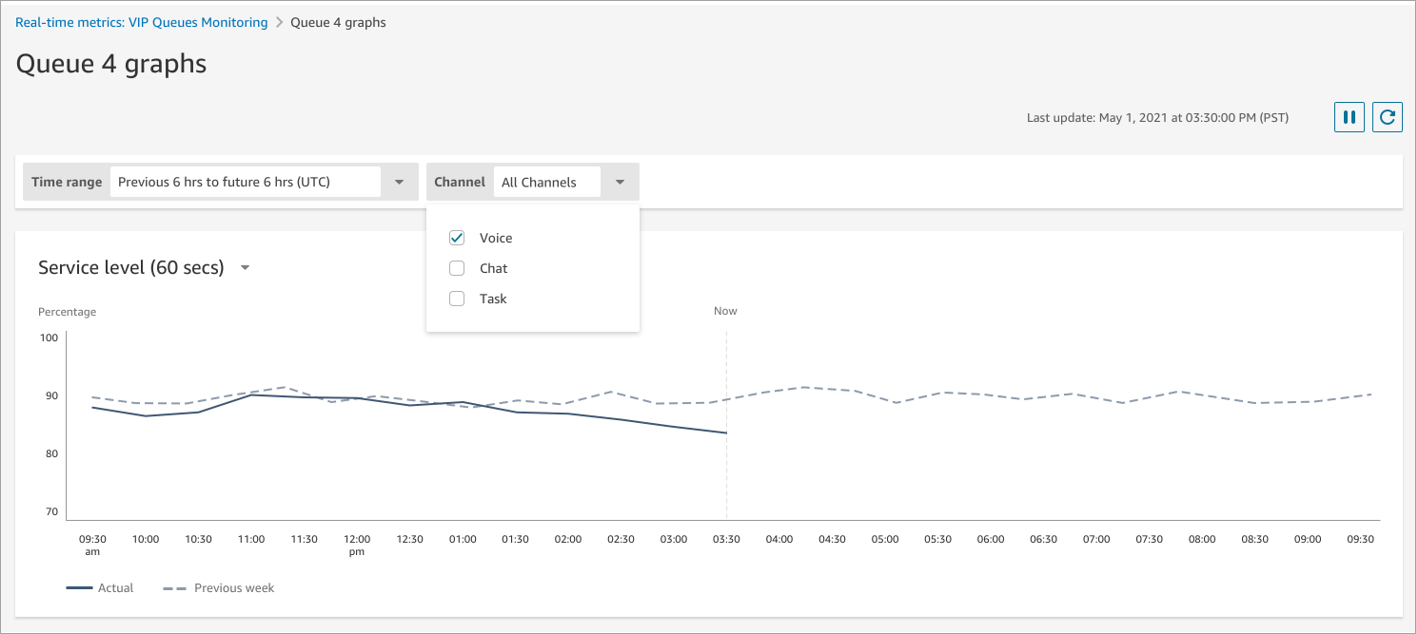Viewport: 1416px width, 634px height.
Task: Click the refresh icon button
Action: pyautogui.click(x=1387, y=117)
